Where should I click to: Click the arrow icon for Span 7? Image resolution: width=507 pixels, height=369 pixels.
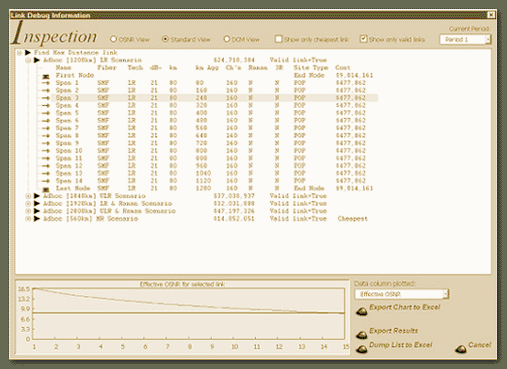coord(46,128)
